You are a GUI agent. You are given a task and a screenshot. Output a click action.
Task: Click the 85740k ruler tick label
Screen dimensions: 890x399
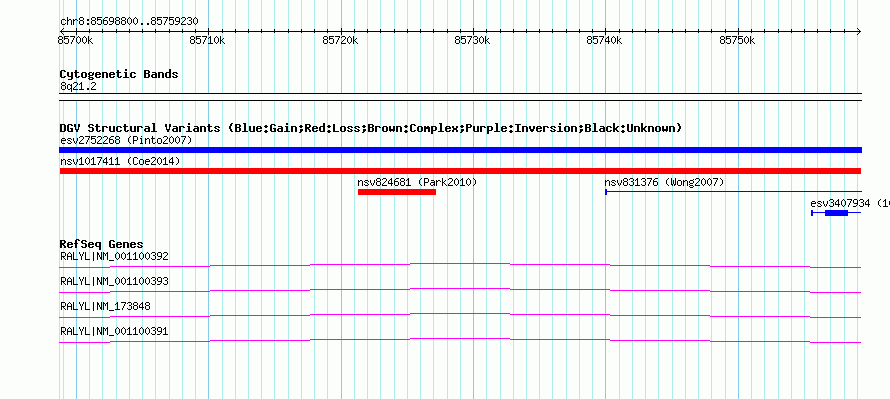pyautogui.click(x=604, y=40)
